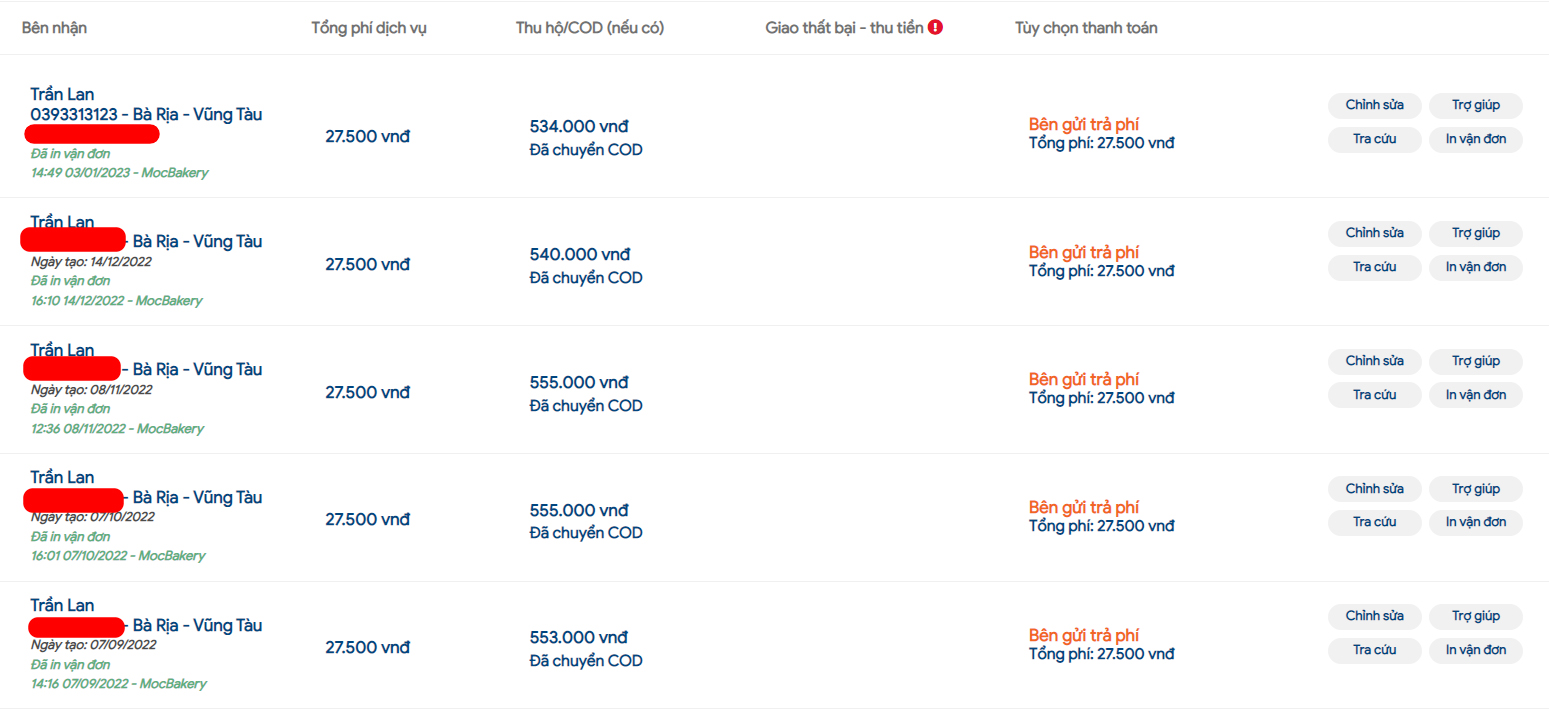Screen dimensions: 1549x713
Task: Click Tra cứu for the 08/11/2022 order
Action: point(1374,395)
